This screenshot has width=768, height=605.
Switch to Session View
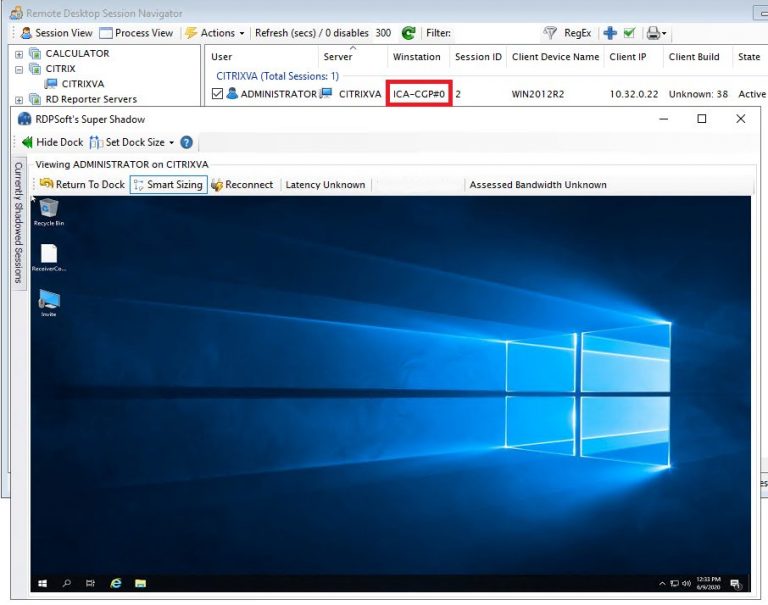56,33
